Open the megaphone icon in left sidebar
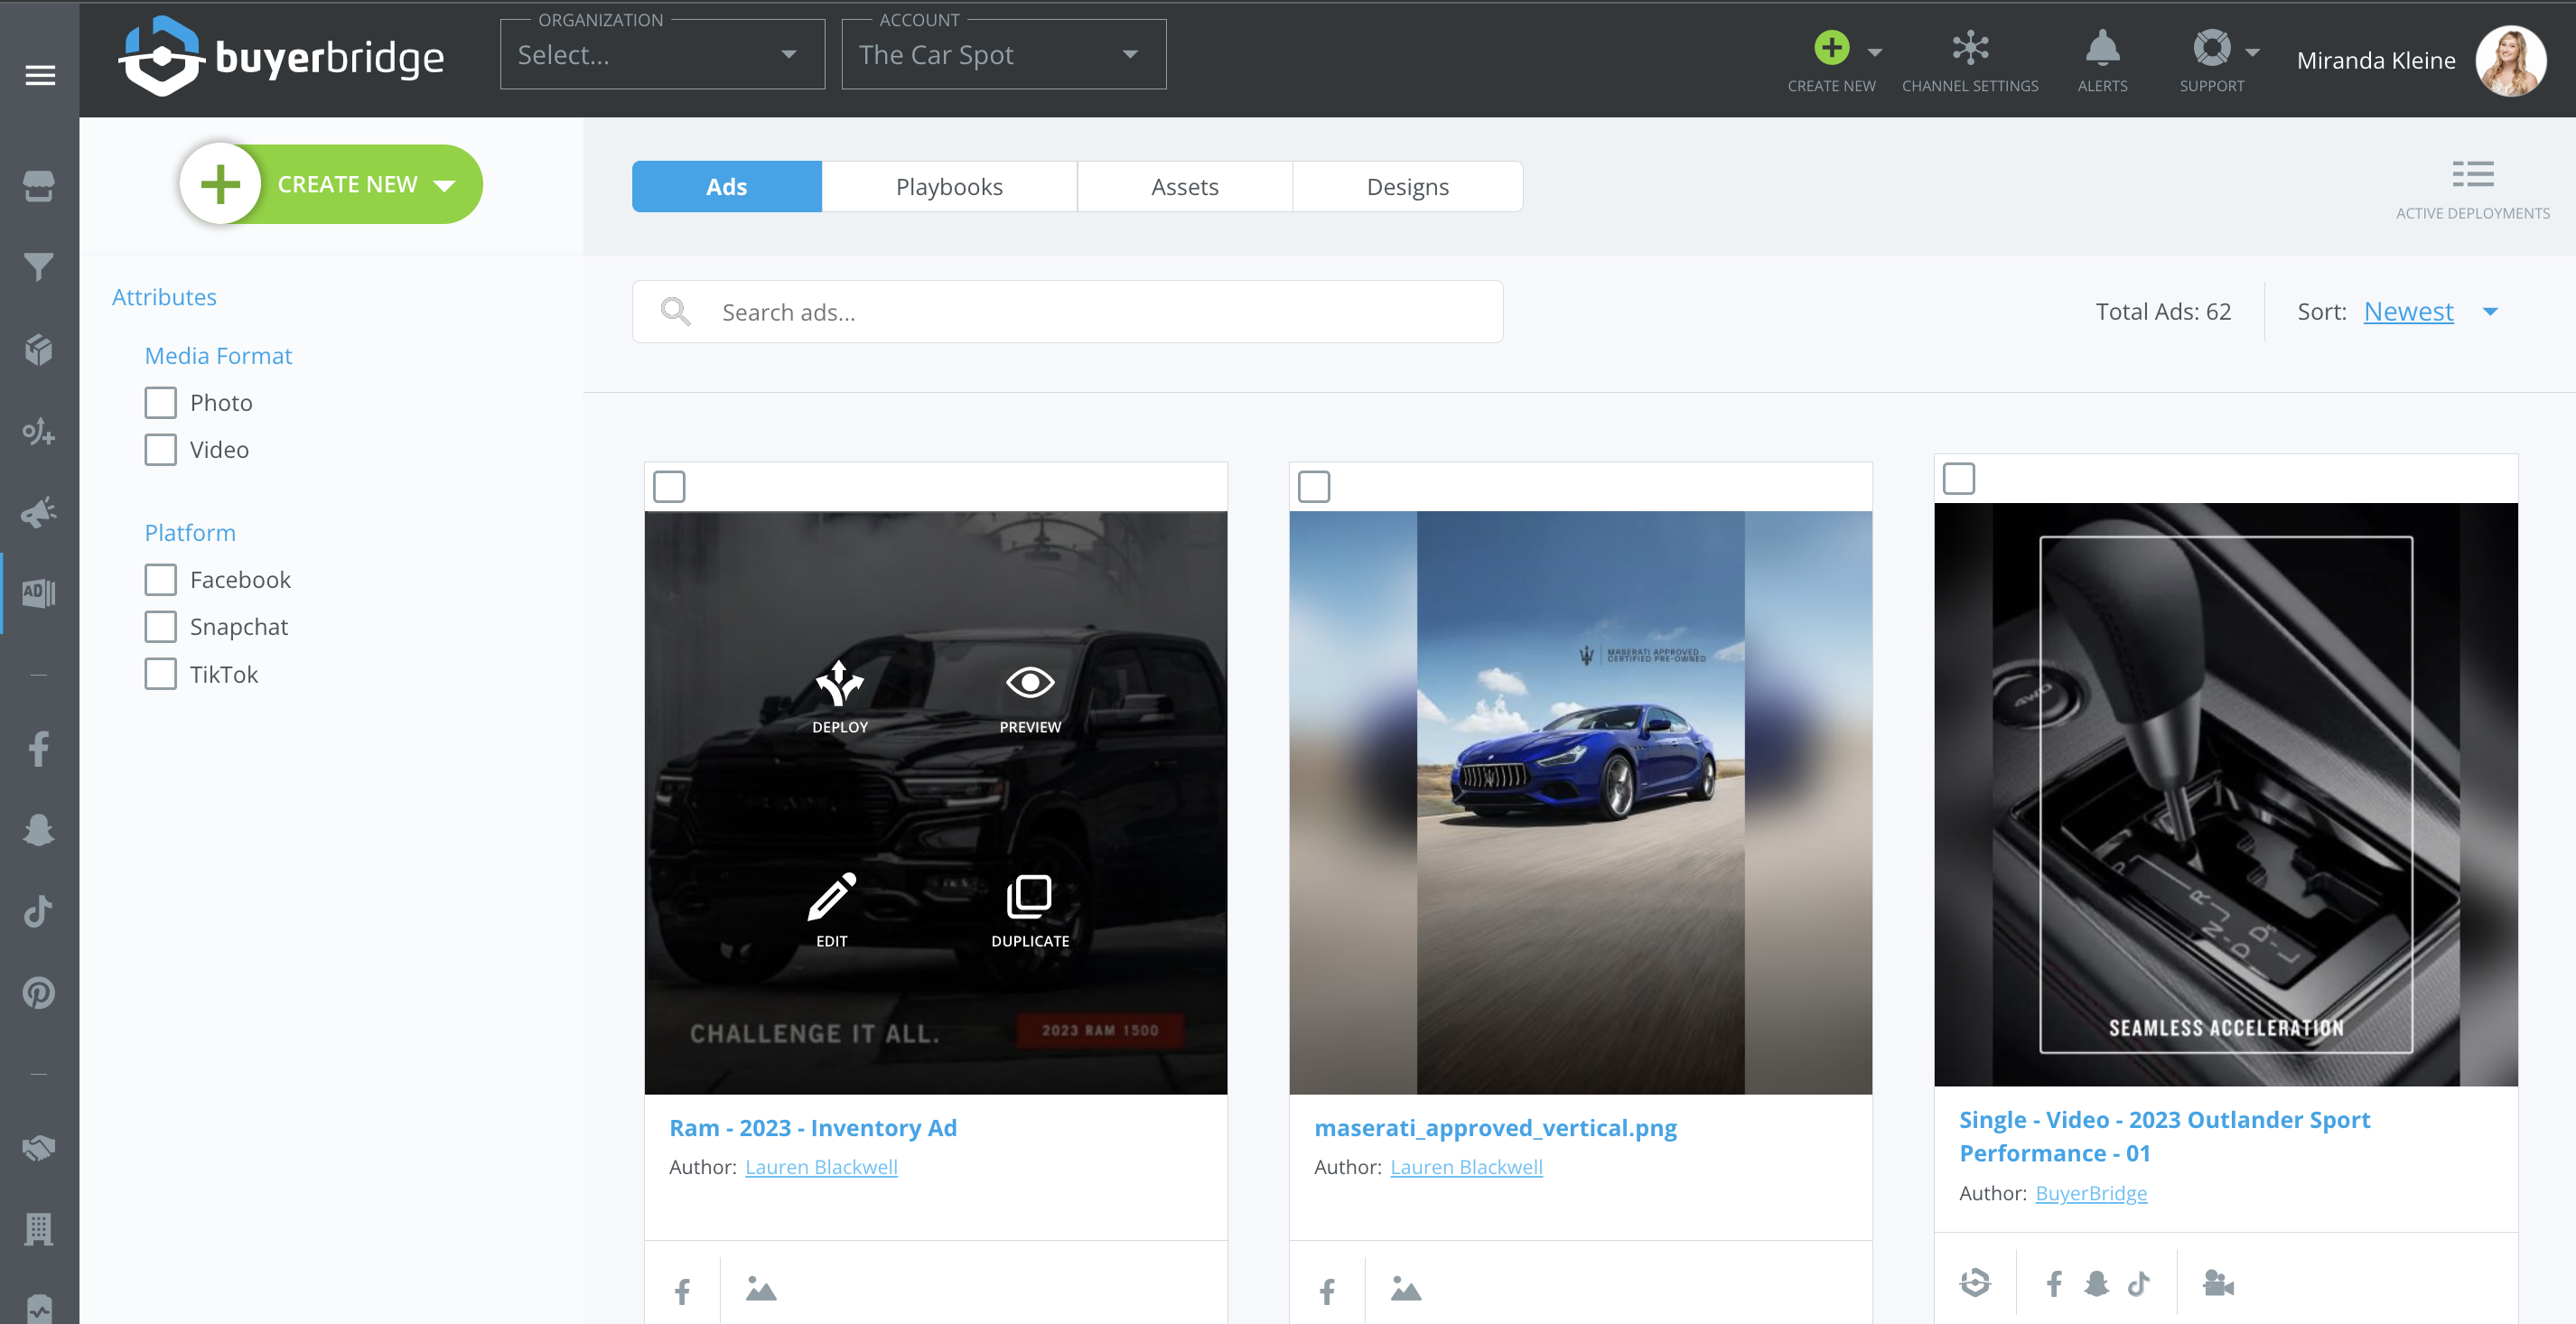 tap(39, 512)
